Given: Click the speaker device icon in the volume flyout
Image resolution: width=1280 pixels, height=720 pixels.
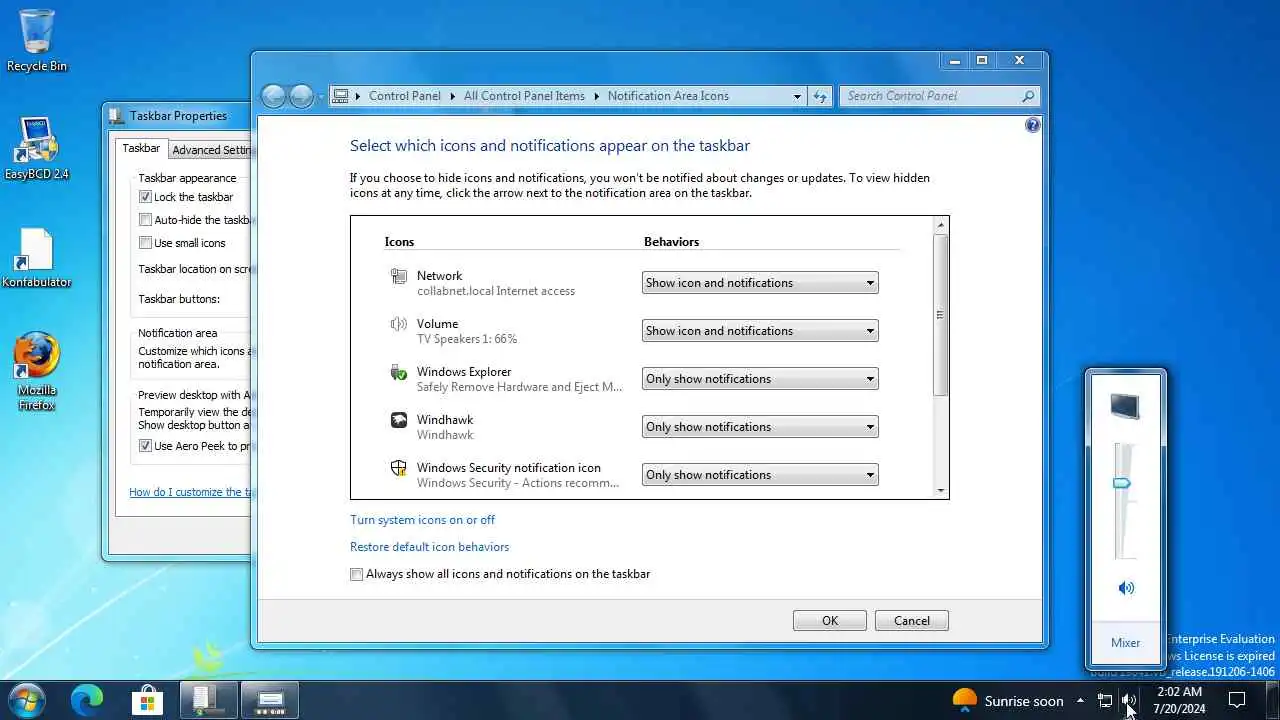Looking at the screenshot, I should [x=1124, y=406].
